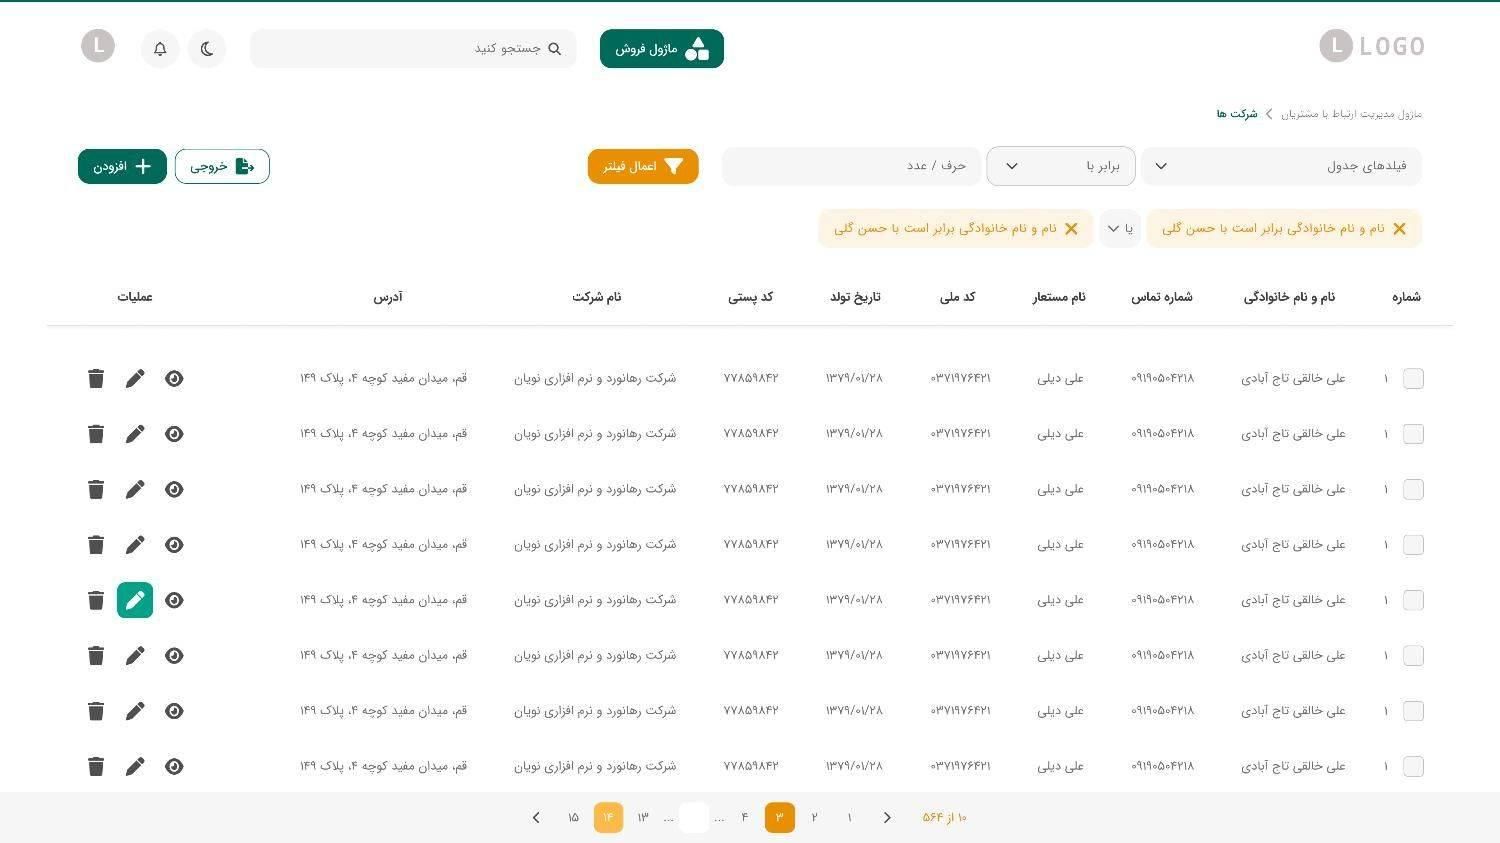The image size is (1500, 843).
Task: Focus the حرف / عدد filter value field
Action: coord(851,166)
